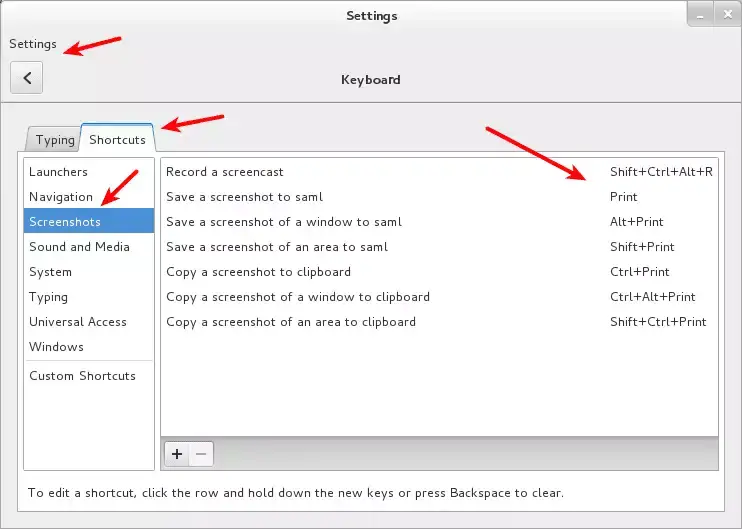Image resolution: width=742 pixels, height=529 pixels.
Task: Select the Windows shortcuts category
Action: [89, 347]
